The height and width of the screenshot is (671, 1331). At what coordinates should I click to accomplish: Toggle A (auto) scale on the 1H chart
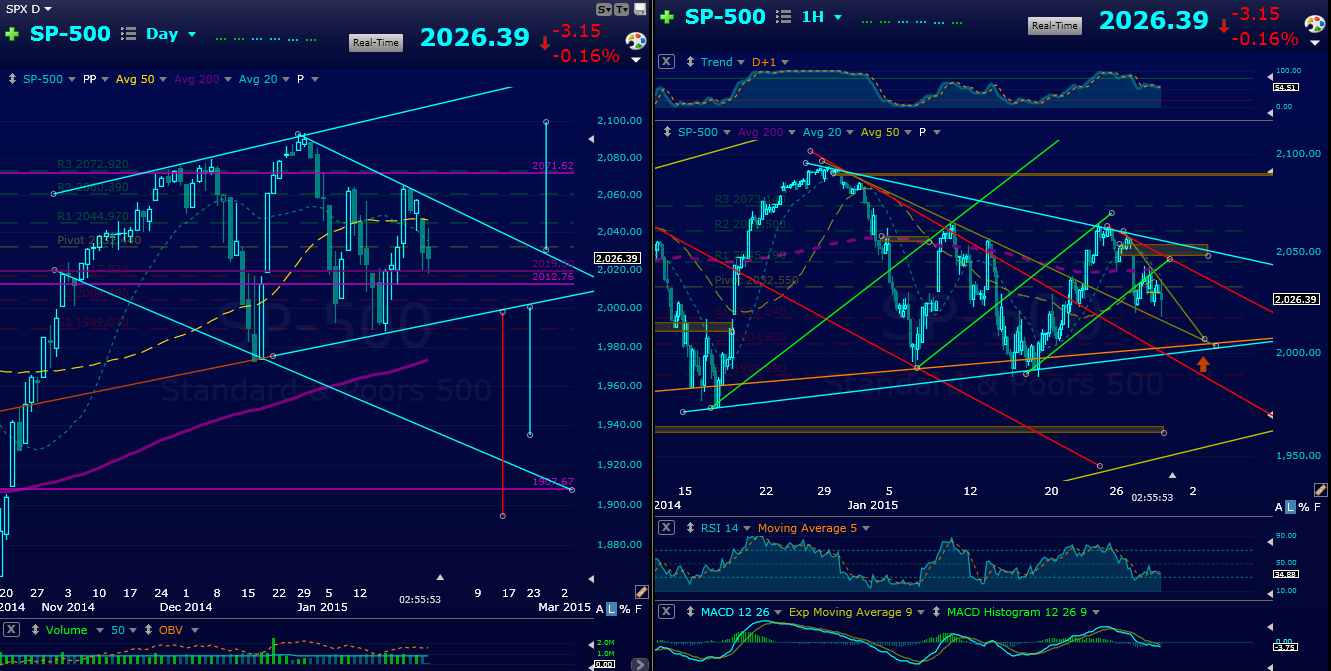pos(1279,508)
